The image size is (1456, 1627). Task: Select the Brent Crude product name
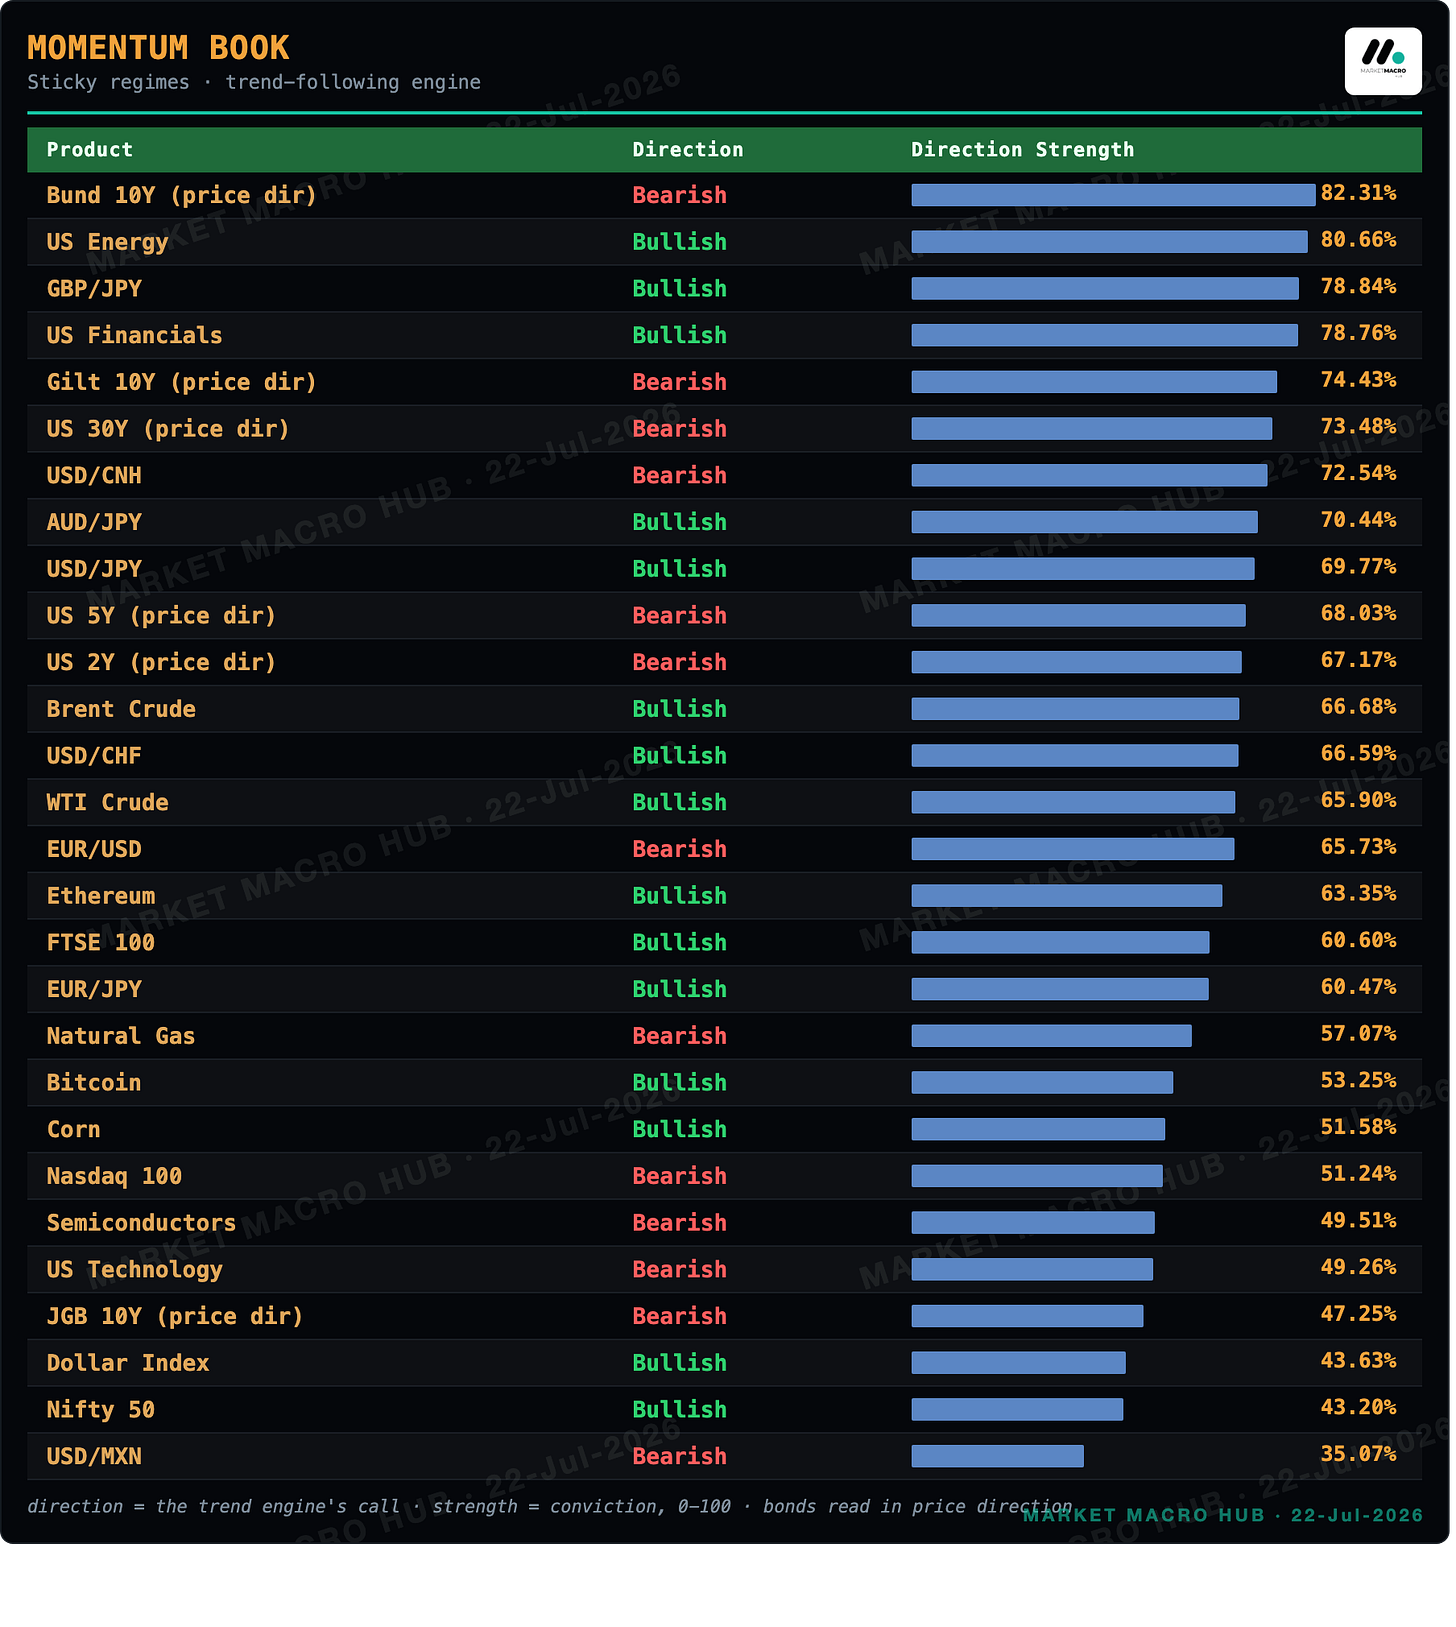pyautogui.click(x=121, y=709)
